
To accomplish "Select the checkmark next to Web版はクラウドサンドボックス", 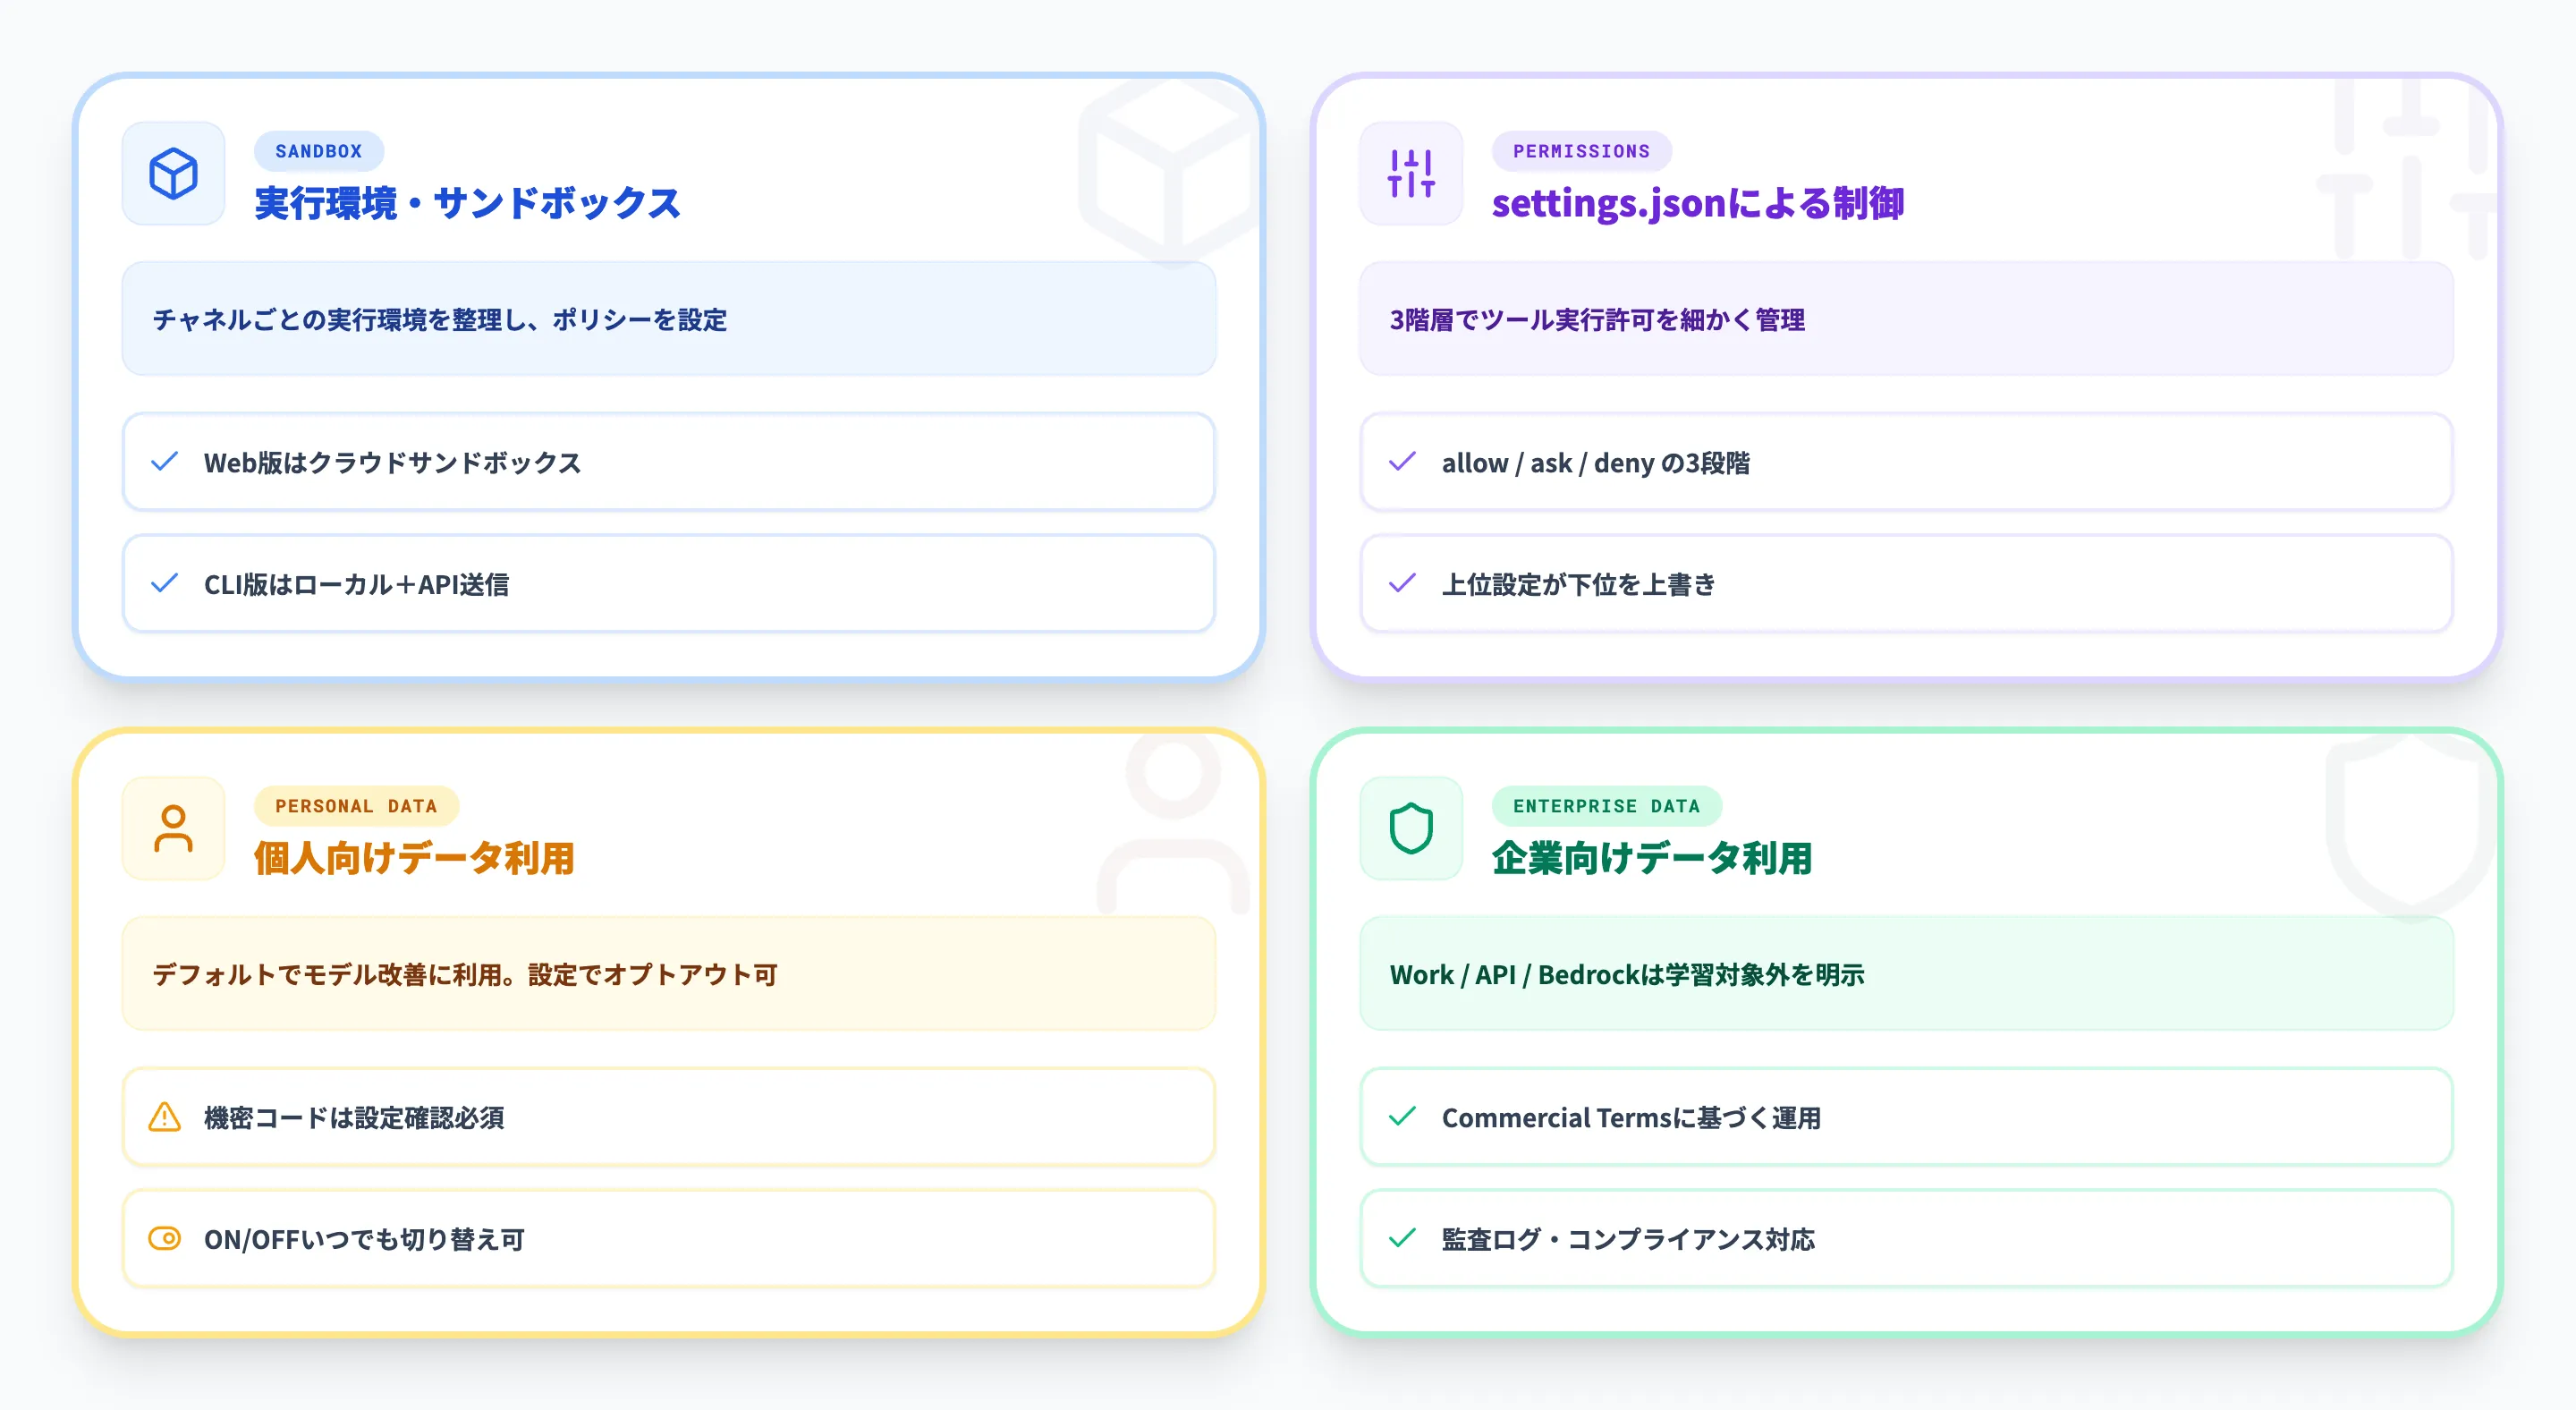I will (x=164, y=462).
